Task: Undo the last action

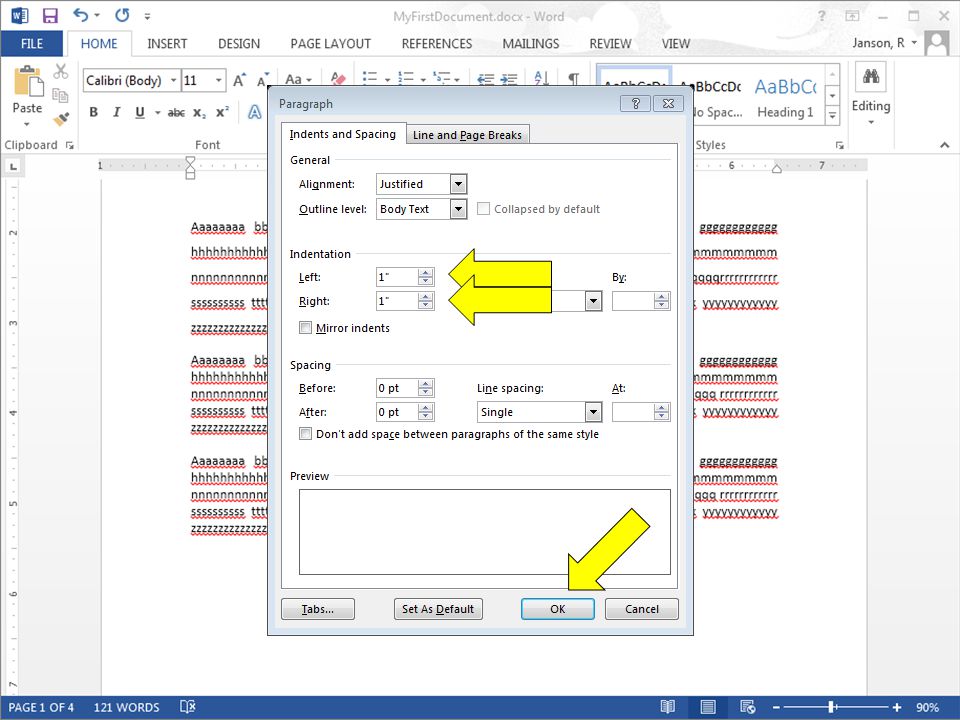Action: [80, 15]
